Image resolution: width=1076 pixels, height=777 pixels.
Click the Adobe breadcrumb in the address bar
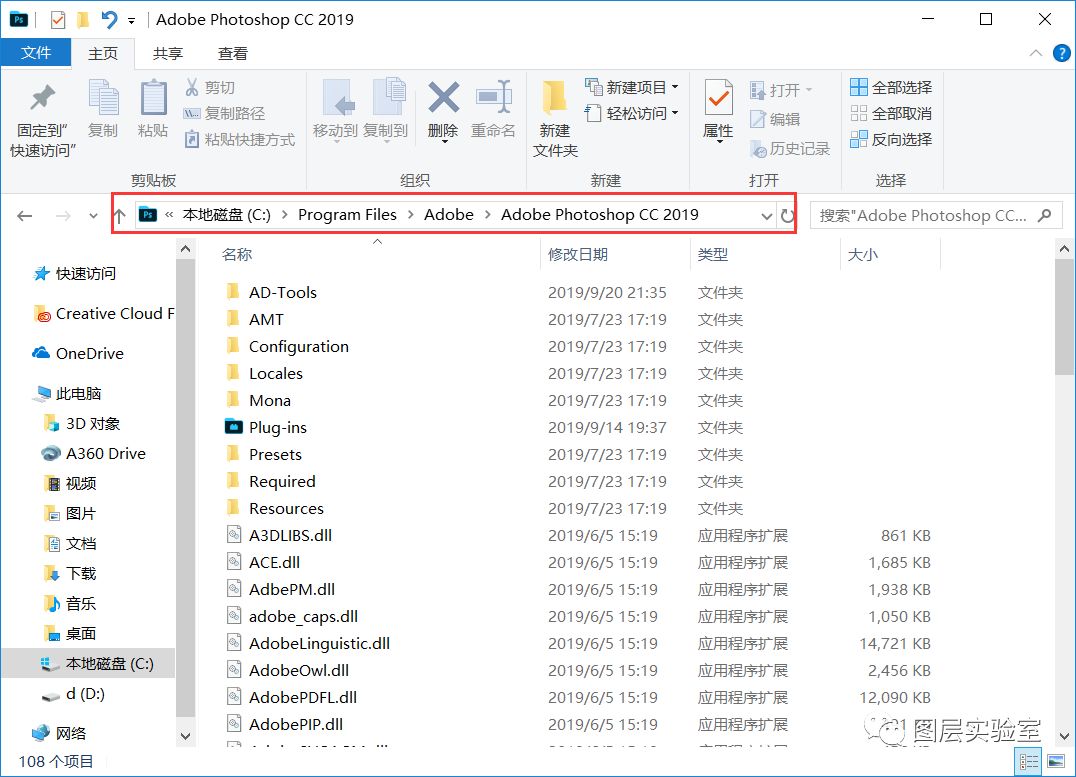point(449,215)
